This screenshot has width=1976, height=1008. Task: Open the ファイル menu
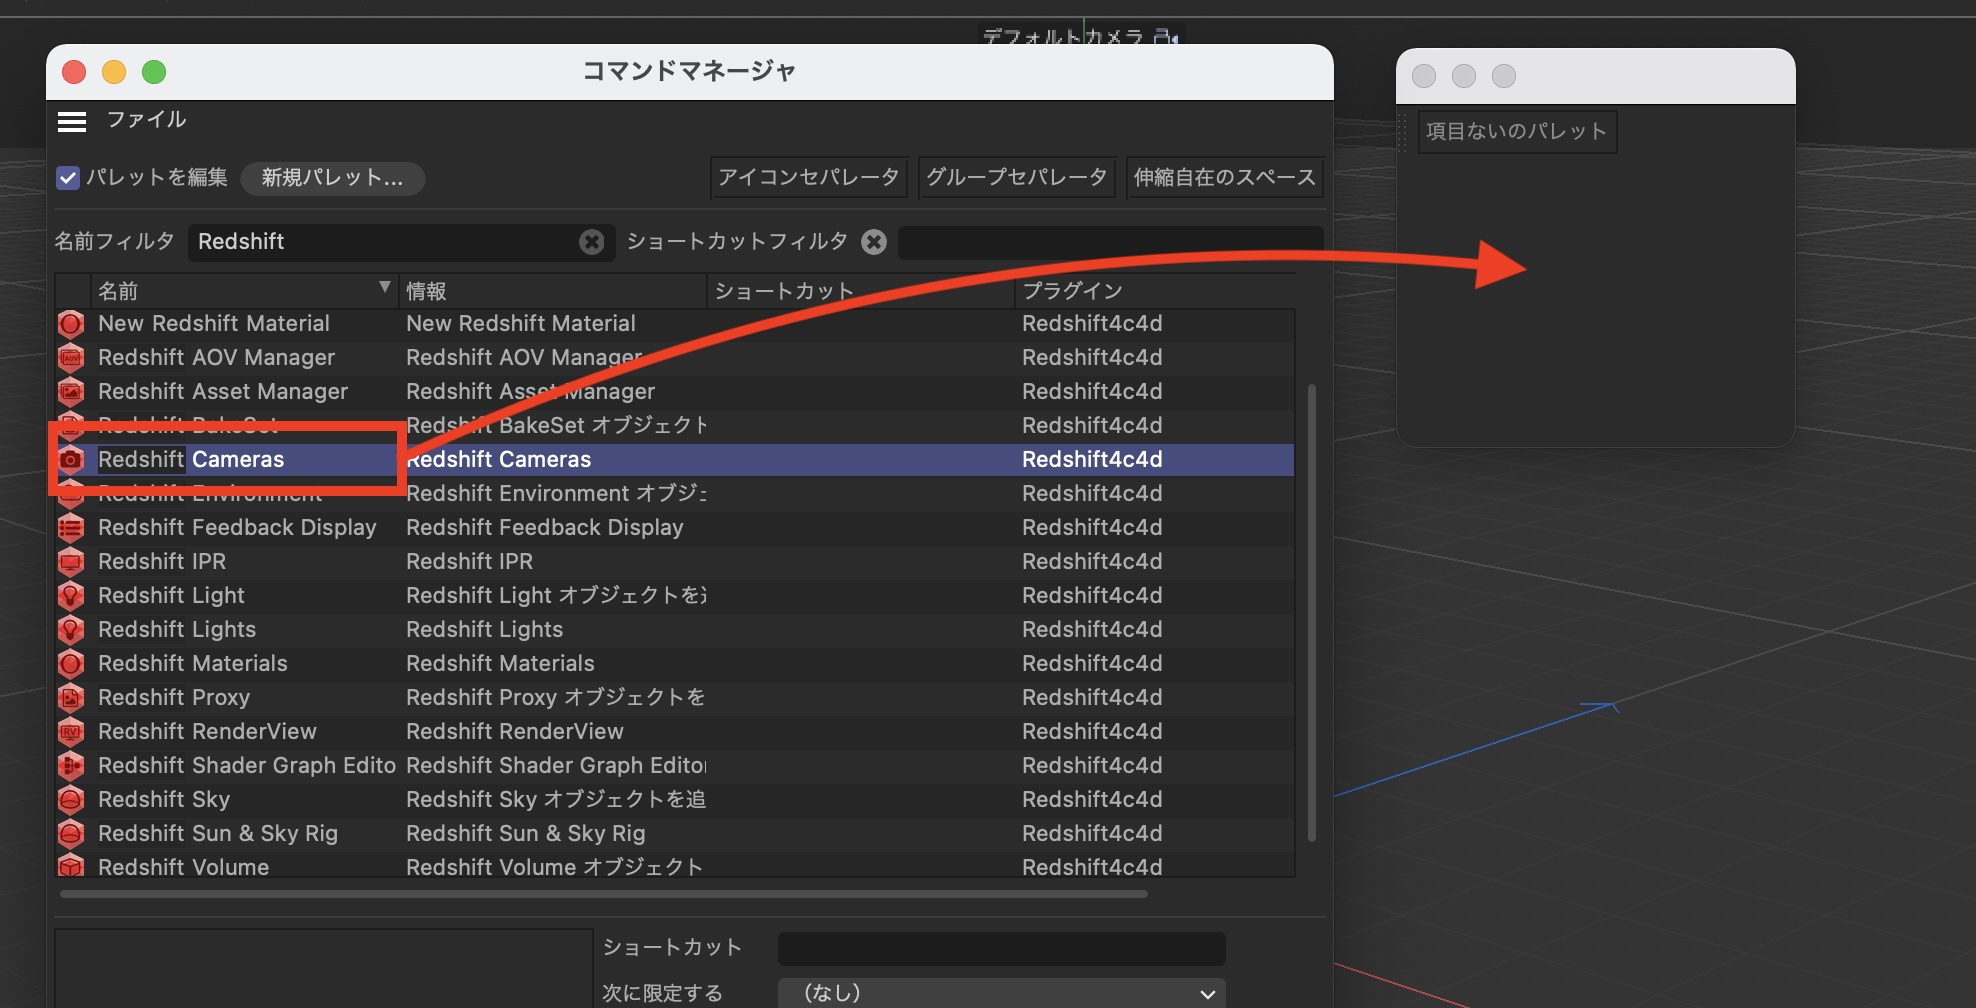click(146, 120)
